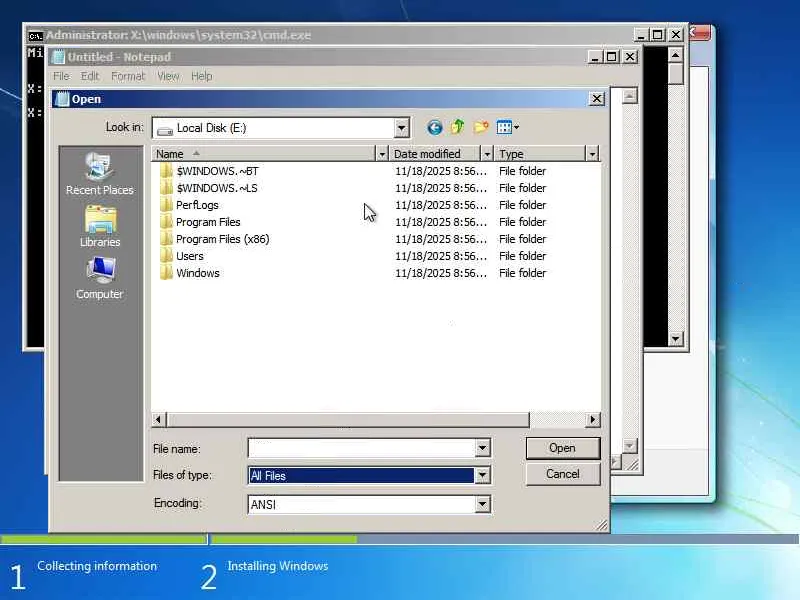The image size is (800, 600).
Task: Select the Users folder icon
Action: (166, 256)
